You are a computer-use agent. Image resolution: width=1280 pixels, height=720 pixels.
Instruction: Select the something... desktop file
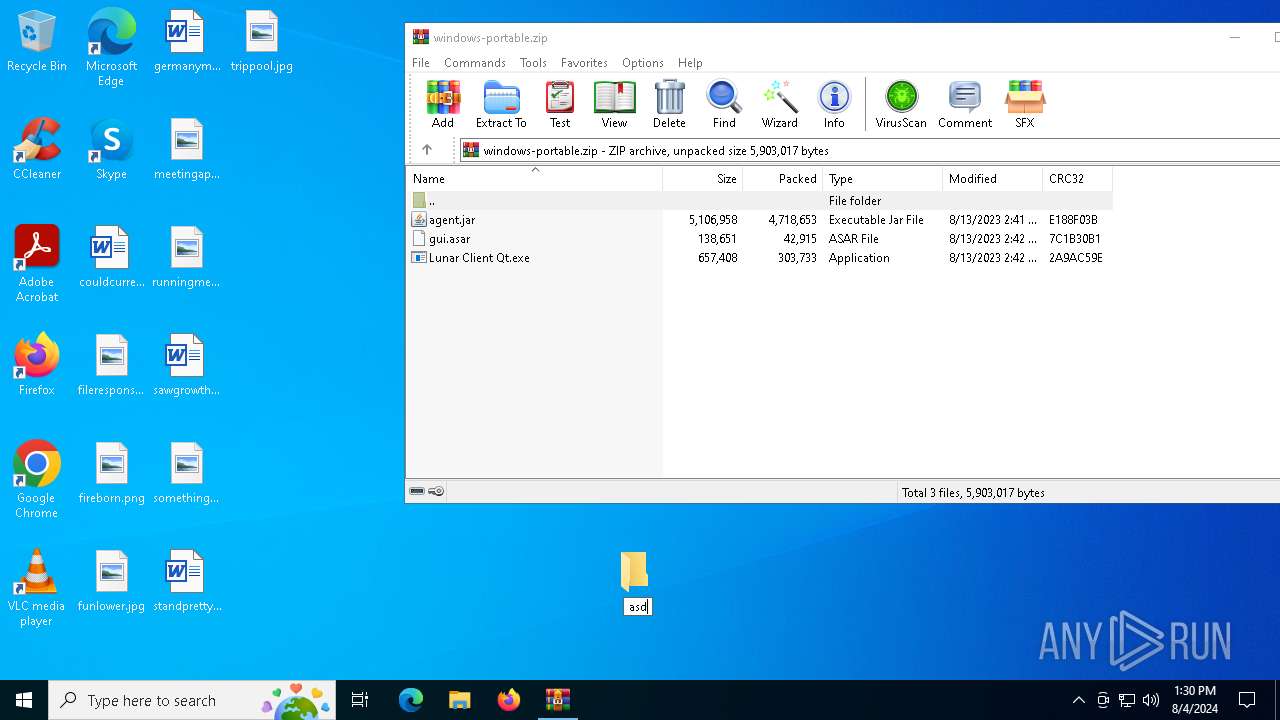click(x=187, y=473)
